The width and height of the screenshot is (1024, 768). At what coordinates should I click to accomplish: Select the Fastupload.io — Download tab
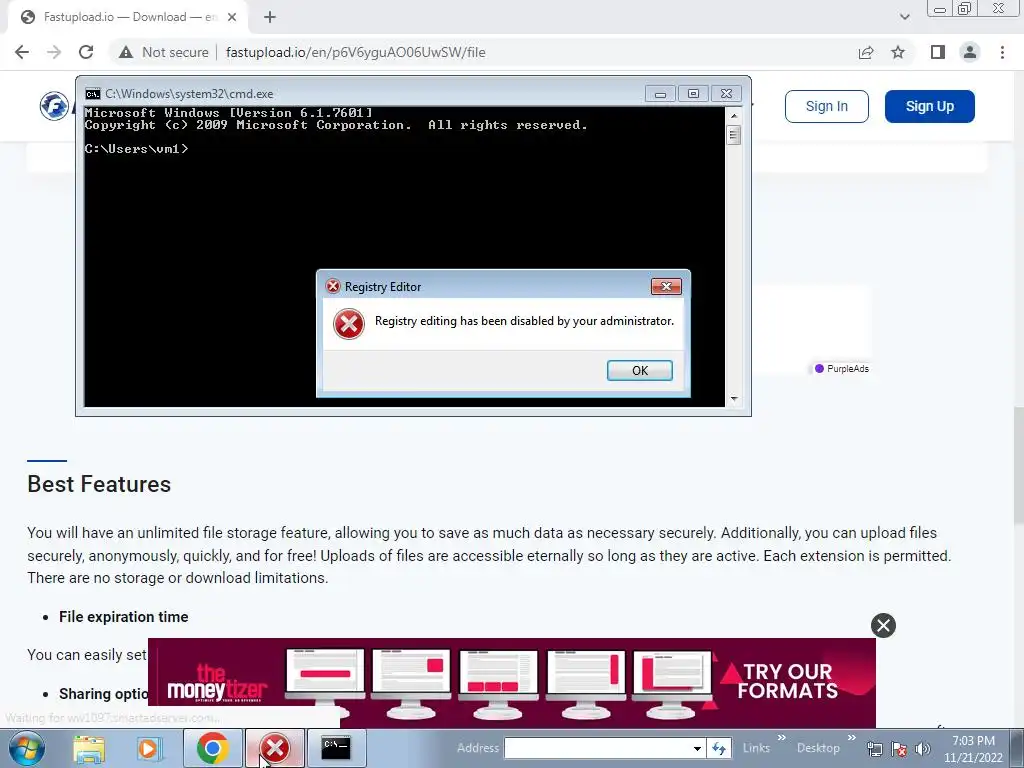127,17
